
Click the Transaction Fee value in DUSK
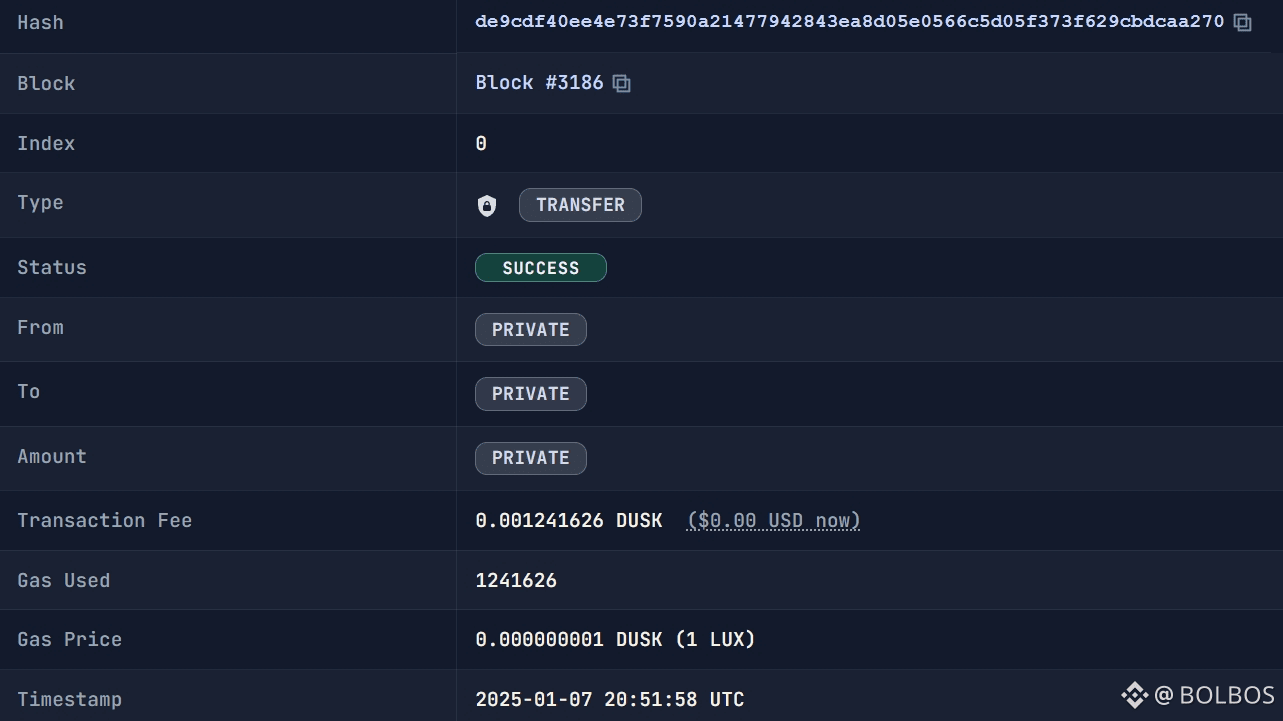pyautogui.click(x=569, y=521)
